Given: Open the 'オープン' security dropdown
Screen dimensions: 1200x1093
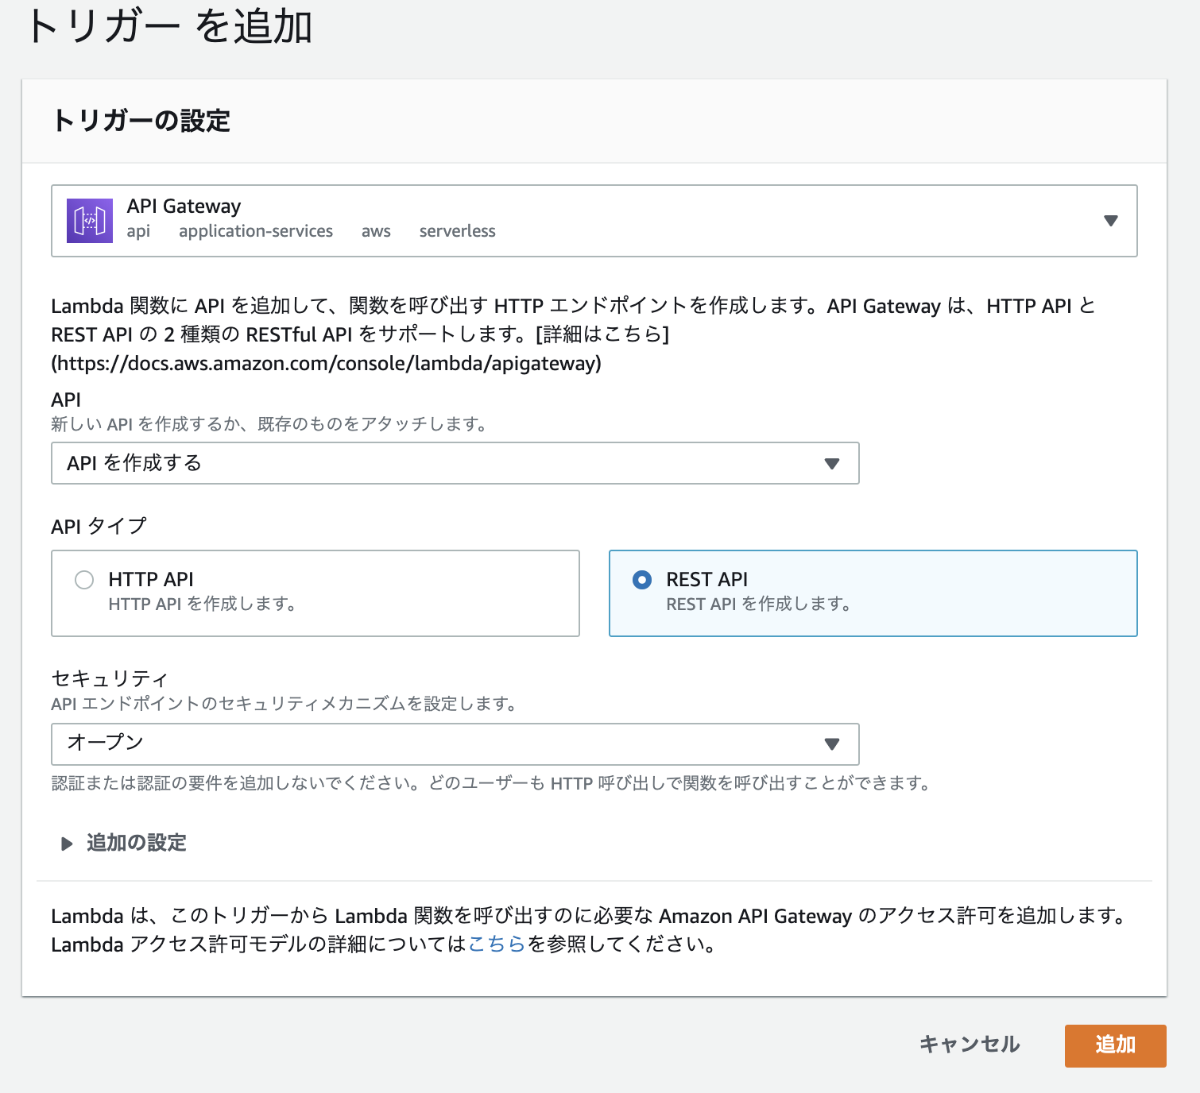Looking at the screenshot, I should [x=455, y=744].
